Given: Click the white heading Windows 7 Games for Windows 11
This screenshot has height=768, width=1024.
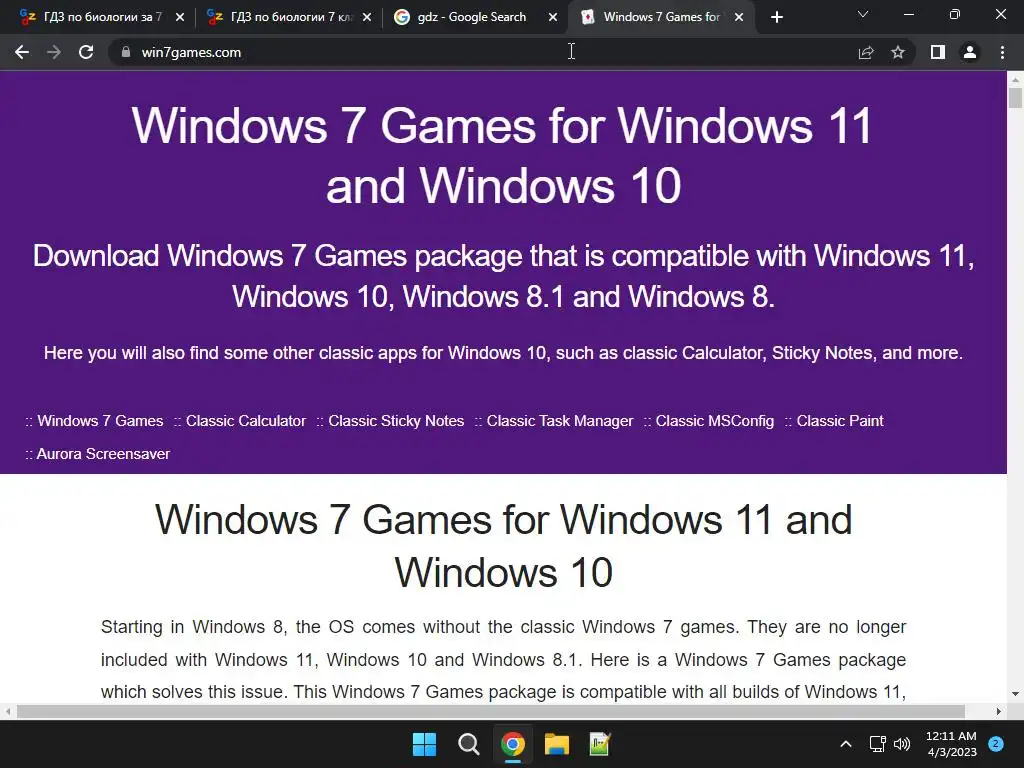Looking at the screenshot, I should point(503,155).
